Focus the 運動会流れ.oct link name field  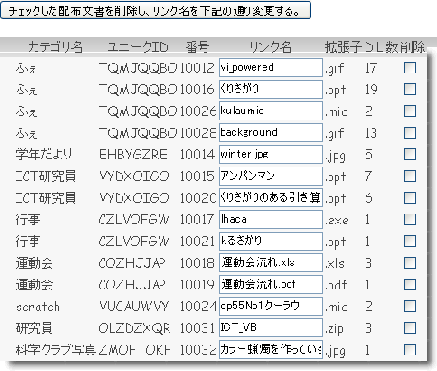pos(271,284)
